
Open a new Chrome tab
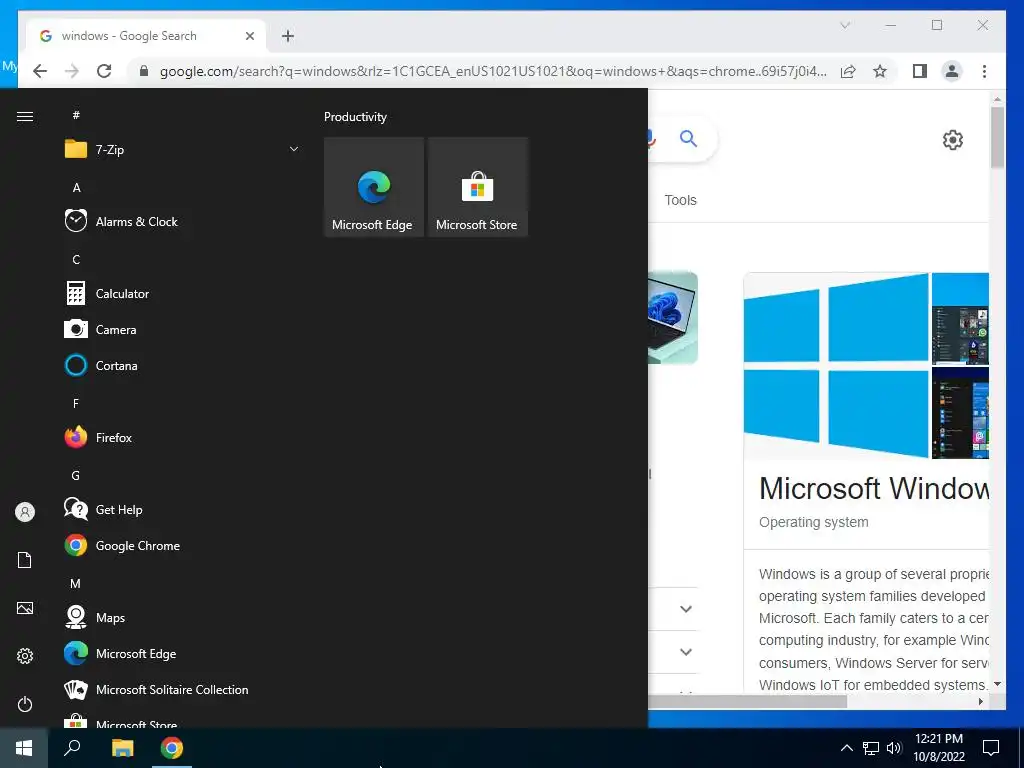288,36
